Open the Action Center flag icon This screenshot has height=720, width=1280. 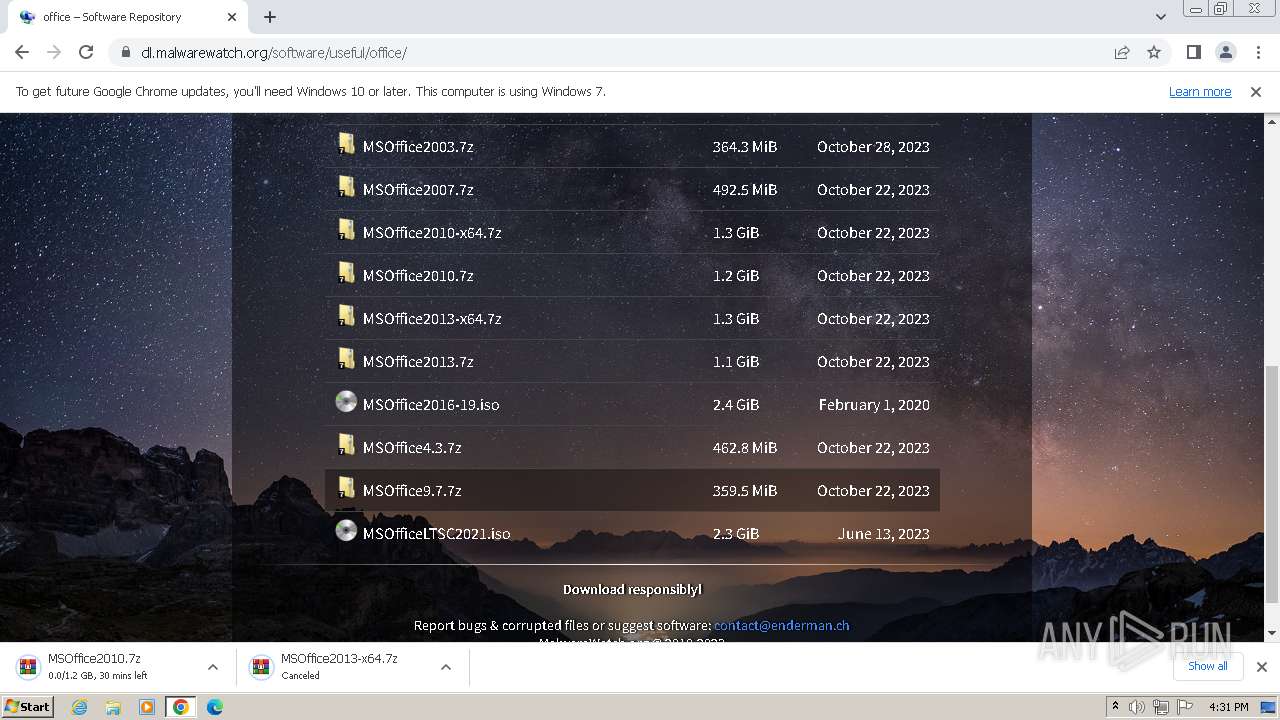(1185, 707)
